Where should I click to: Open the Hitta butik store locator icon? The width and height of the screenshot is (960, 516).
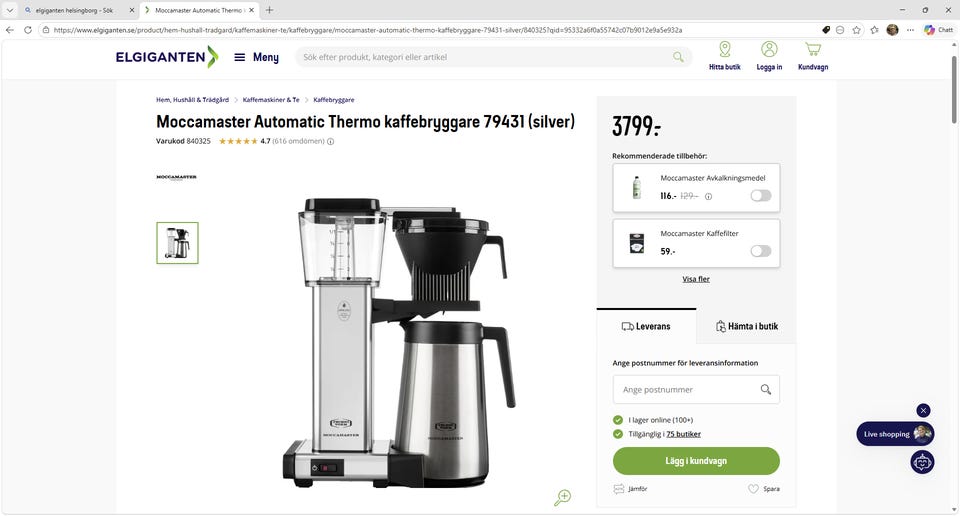pyautogui.click(x=724, y=50)
